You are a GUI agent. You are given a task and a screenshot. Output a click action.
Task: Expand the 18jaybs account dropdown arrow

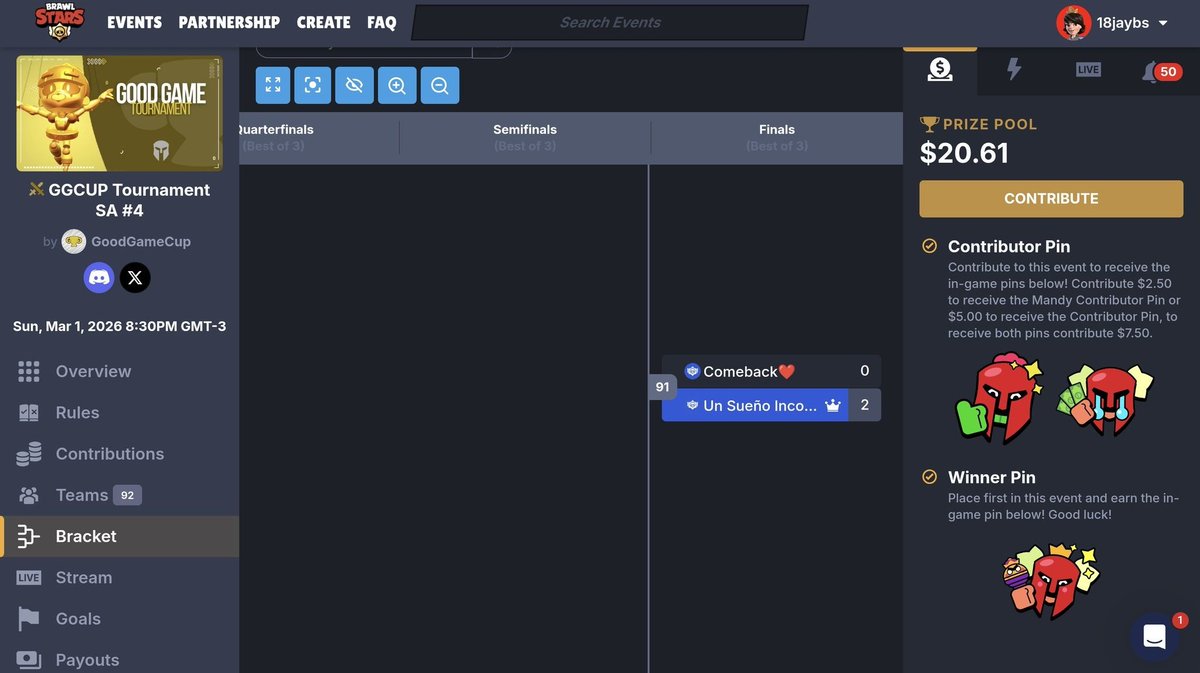(x=1163, y=23)
